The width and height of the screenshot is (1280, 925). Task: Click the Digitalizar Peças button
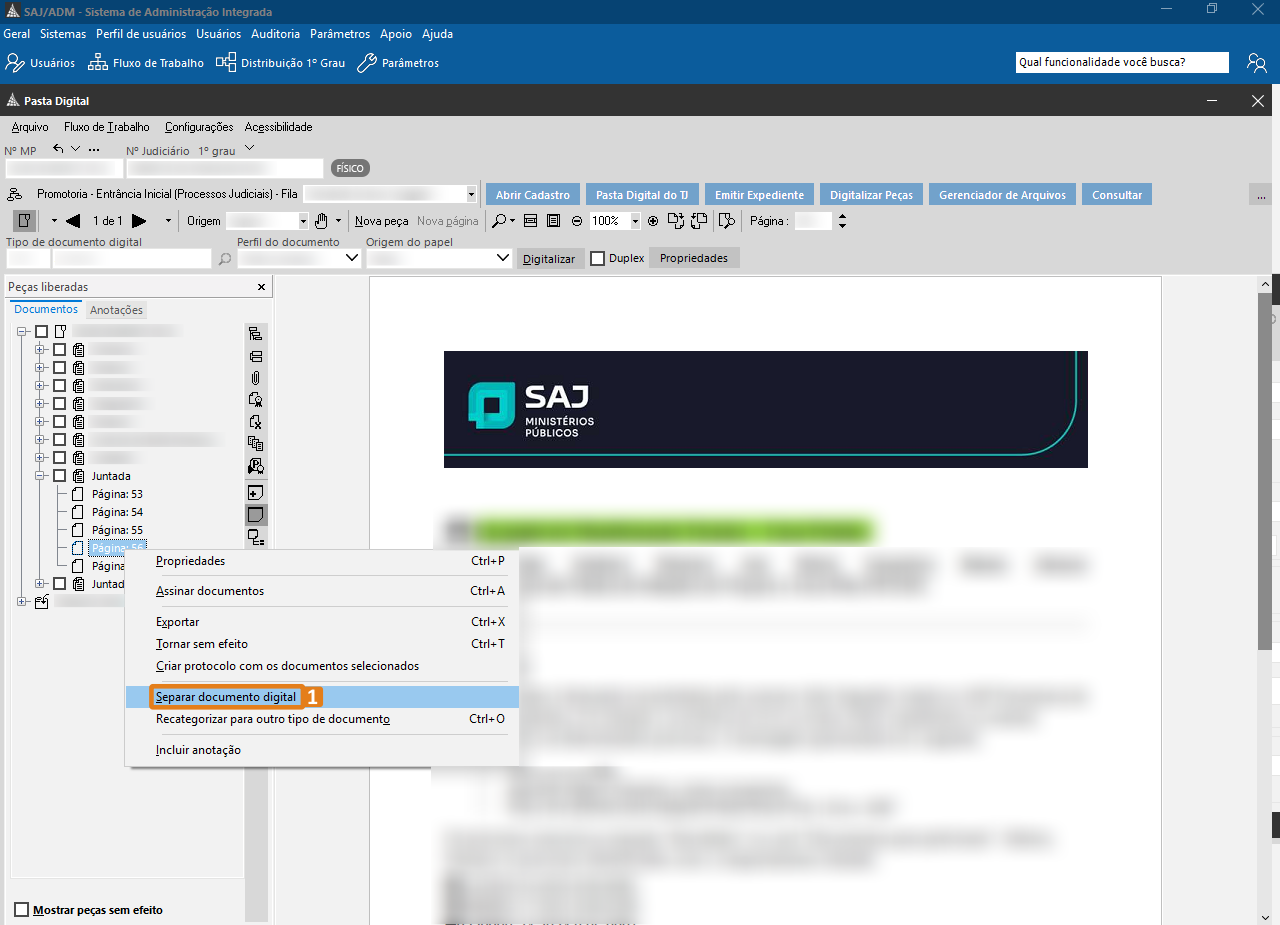[x=870, y=195]
